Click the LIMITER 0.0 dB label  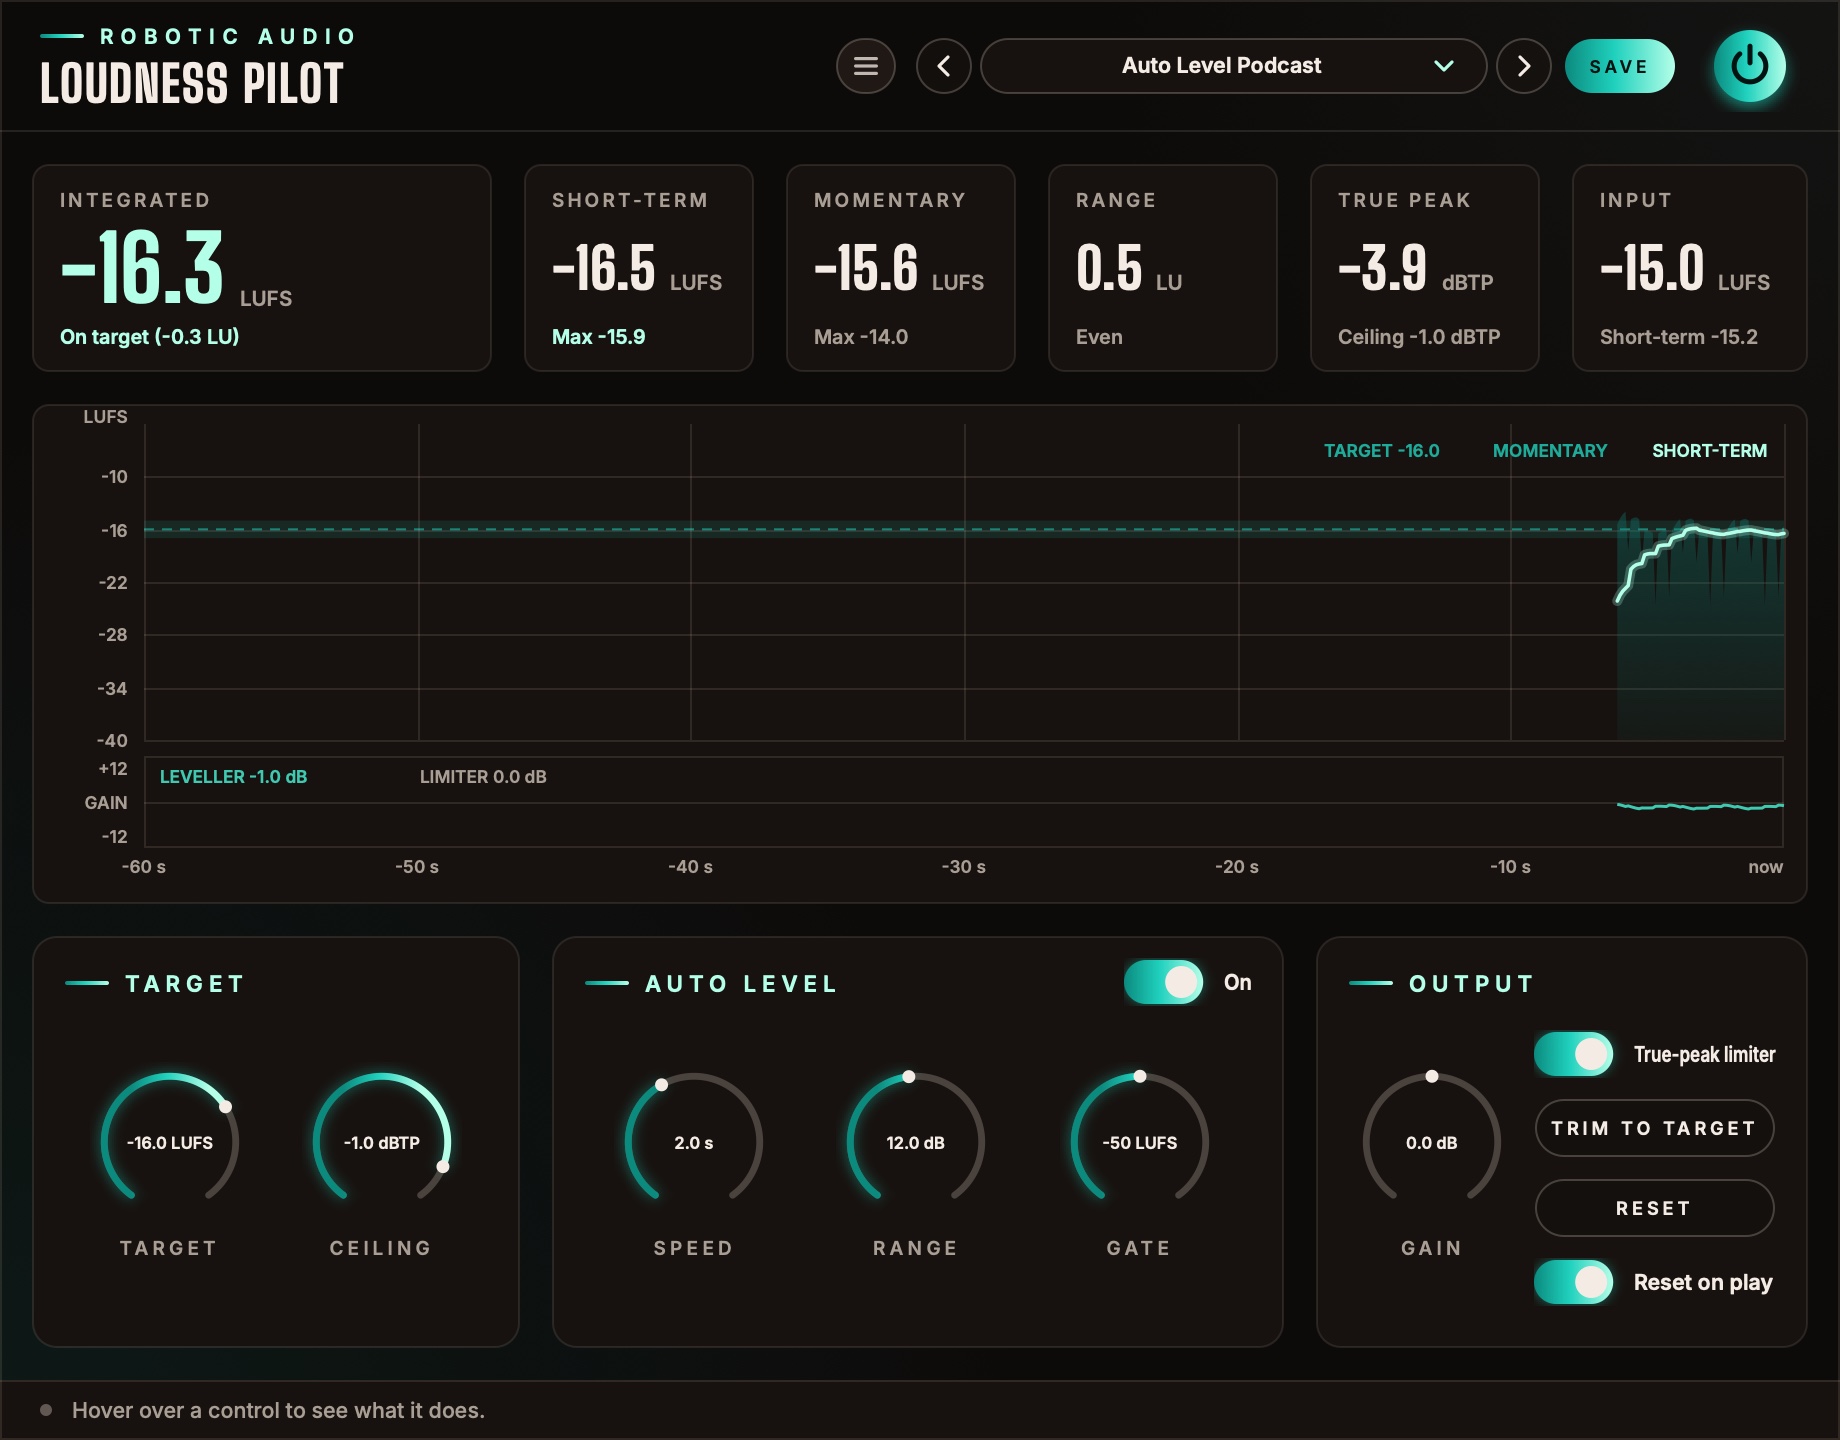coord(483,777)
